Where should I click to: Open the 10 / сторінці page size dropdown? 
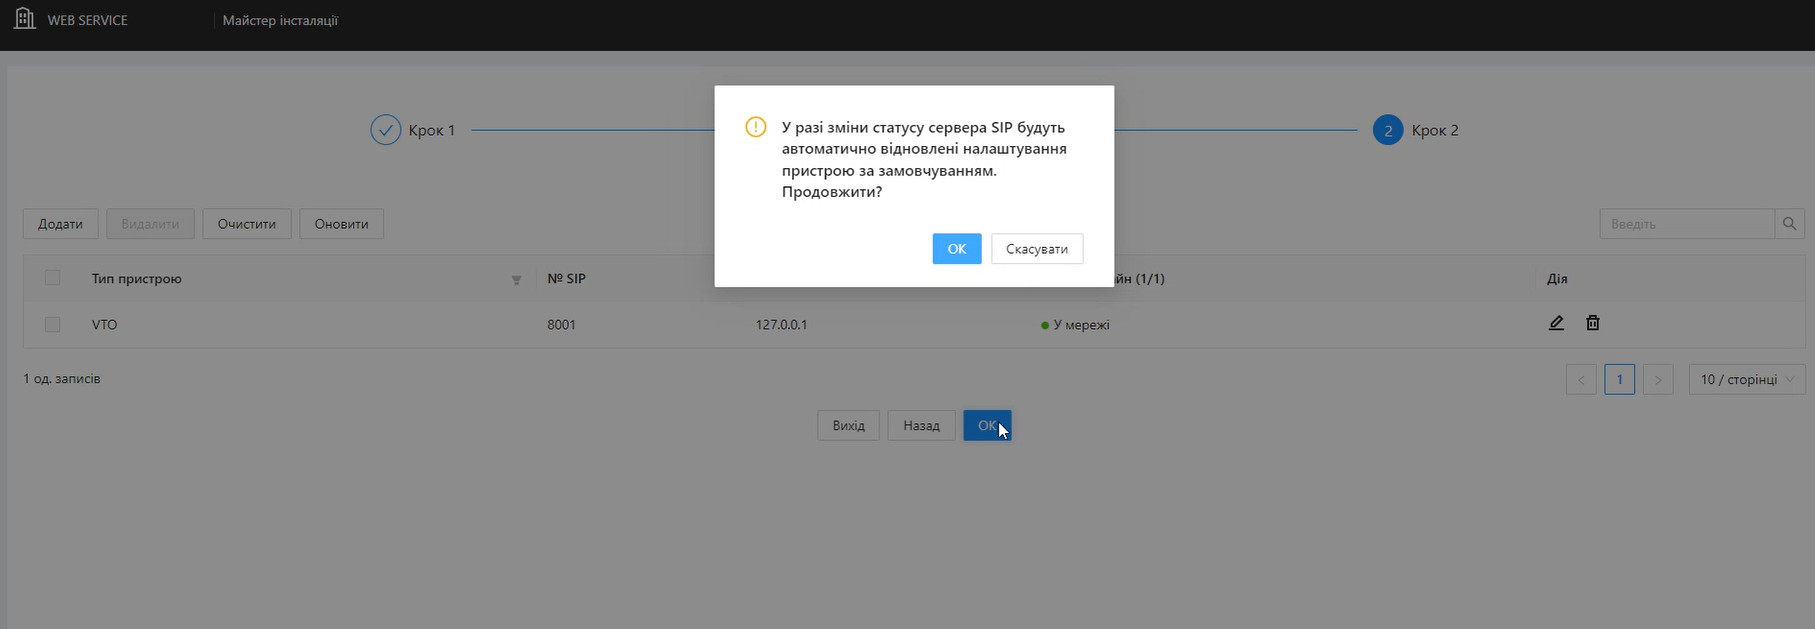tap(1746, 380)
